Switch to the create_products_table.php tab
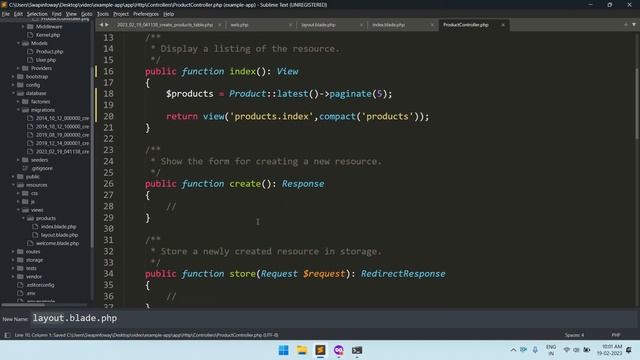The height and width of the screenshot is (360, 640). [x=165, y=25]
